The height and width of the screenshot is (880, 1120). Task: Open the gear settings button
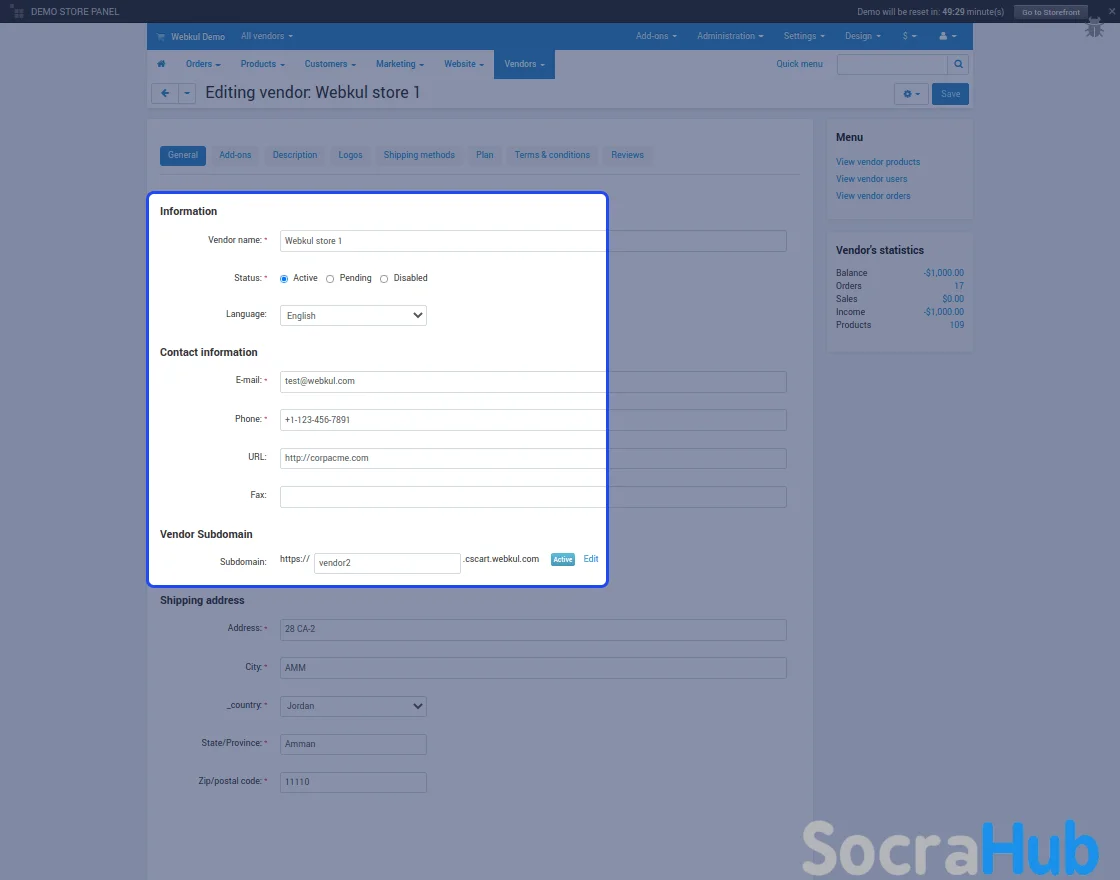[x=911, y=94]
